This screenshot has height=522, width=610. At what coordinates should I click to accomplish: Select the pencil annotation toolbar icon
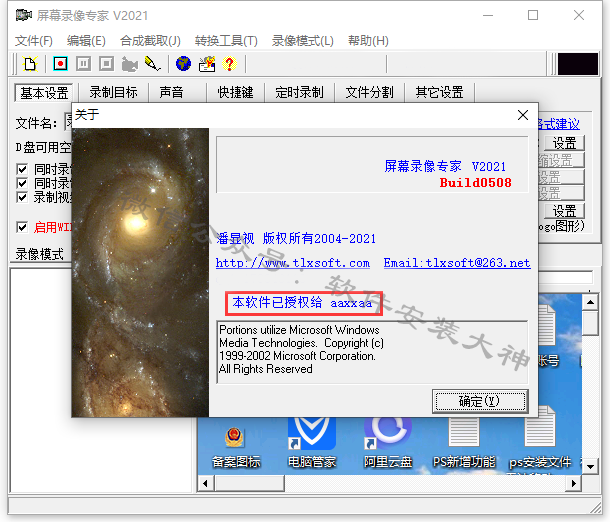pyautogui.click(x=152, y=64)
